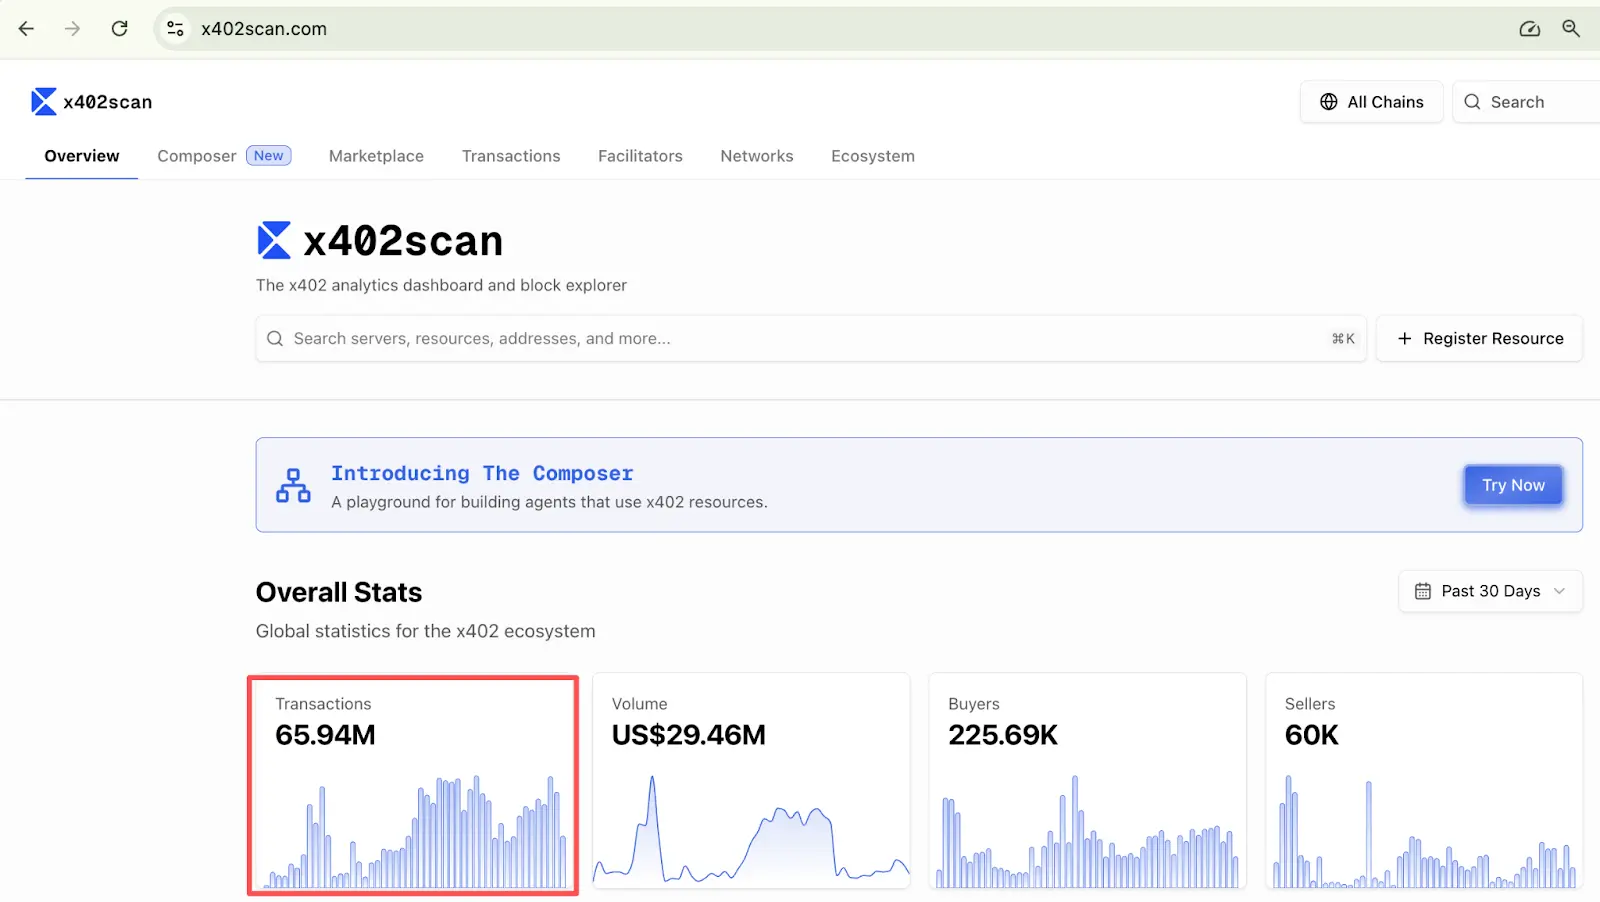Viewport: 1600px width, 902px height.
Task: Open the Buyers stats card
Action: click(1087, 781)
